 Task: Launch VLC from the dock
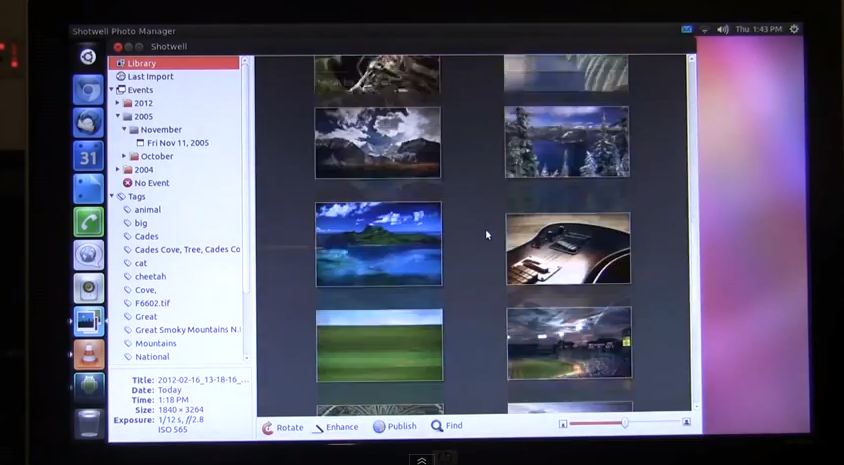coord(89,353)
